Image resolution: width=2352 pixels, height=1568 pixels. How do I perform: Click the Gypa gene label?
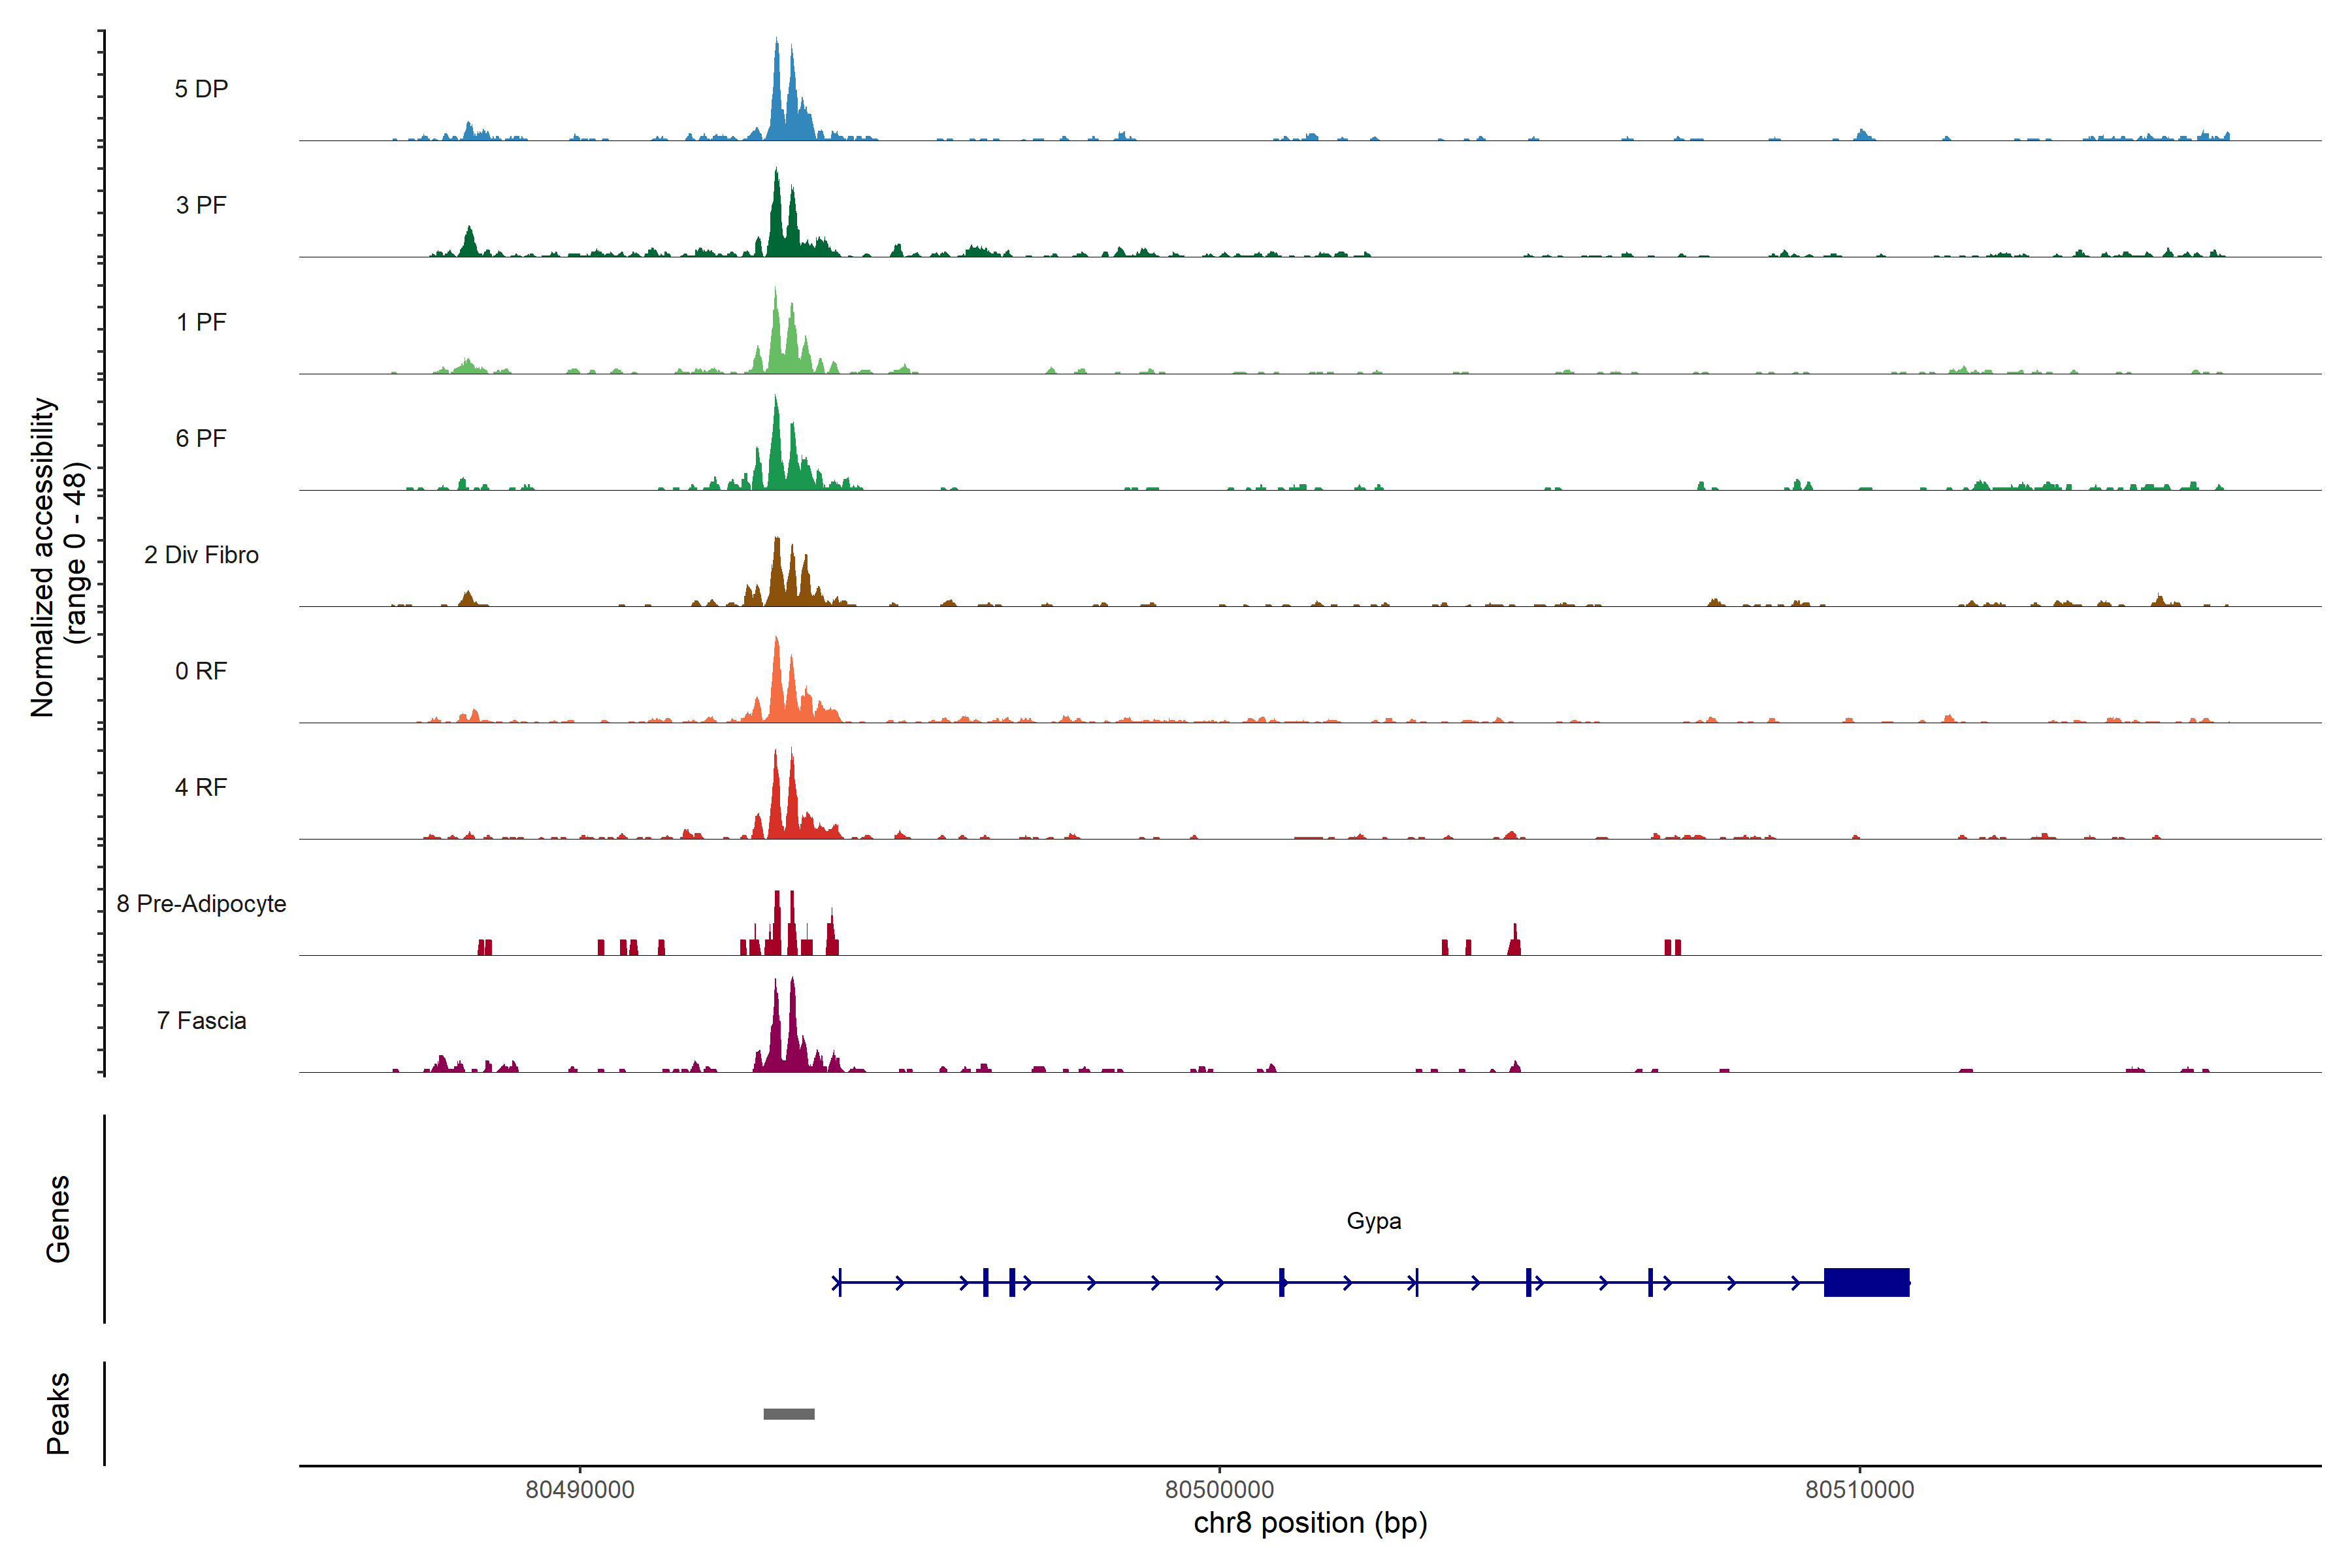click(x=1373, y=1220)
